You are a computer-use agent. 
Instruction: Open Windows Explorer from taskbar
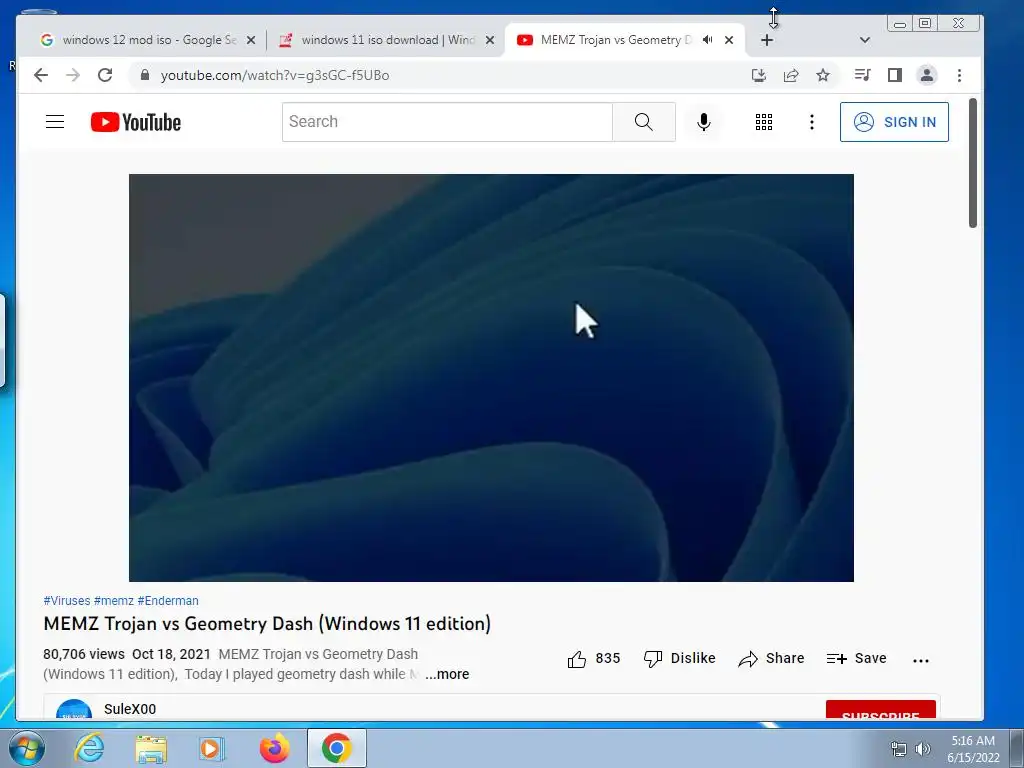[x=151, y=749]
